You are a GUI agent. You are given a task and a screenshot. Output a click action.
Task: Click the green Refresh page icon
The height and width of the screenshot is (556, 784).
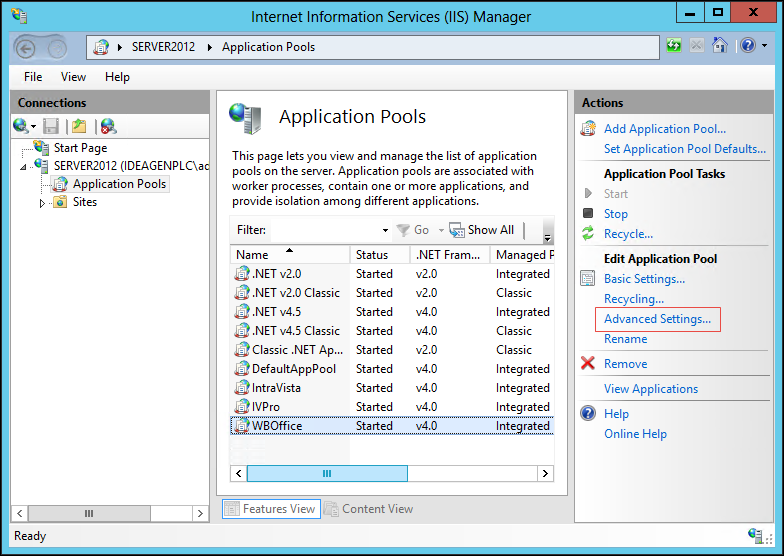(674, 46)
